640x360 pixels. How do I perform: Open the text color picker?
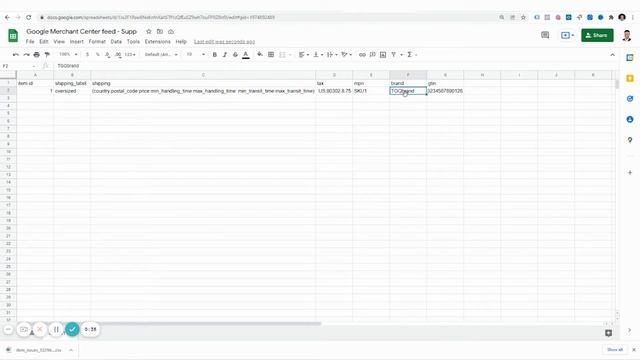point(246,55)
